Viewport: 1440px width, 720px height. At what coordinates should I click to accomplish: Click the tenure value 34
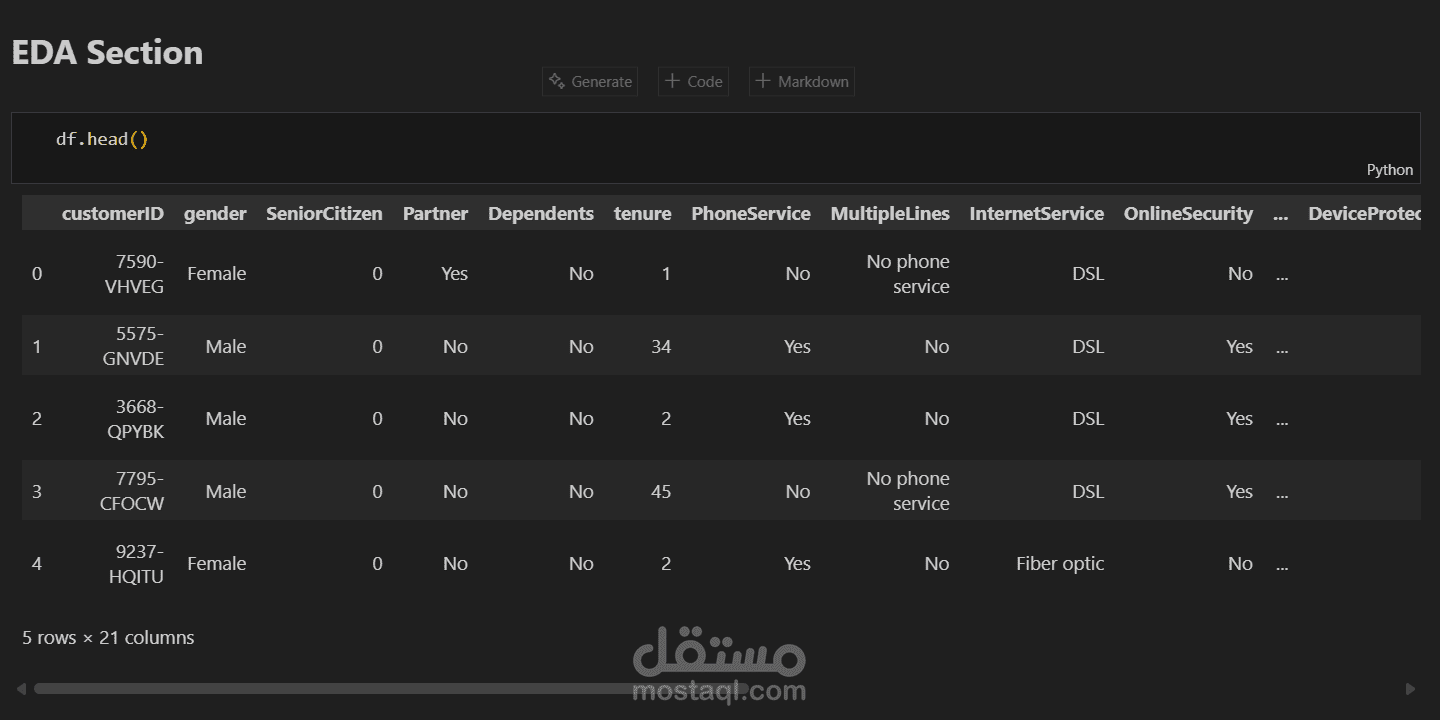coord(660,347)
